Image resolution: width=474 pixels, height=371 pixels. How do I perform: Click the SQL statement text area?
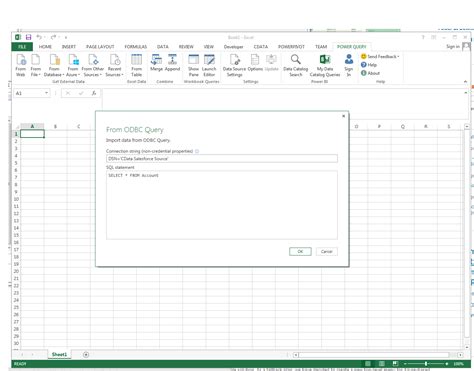[222, 205]
